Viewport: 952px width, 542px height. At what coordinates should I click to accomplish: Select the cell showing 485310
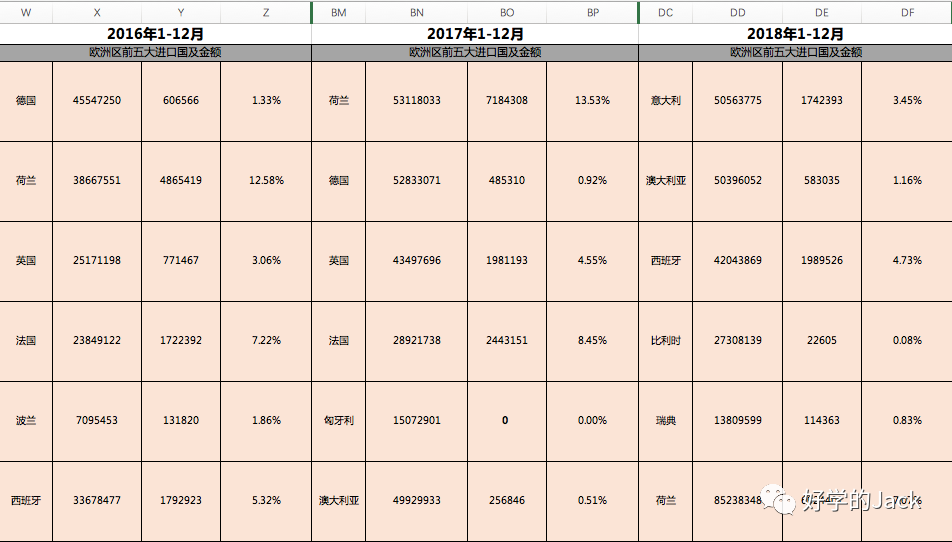pyautogui.click(x=507, y=181)
